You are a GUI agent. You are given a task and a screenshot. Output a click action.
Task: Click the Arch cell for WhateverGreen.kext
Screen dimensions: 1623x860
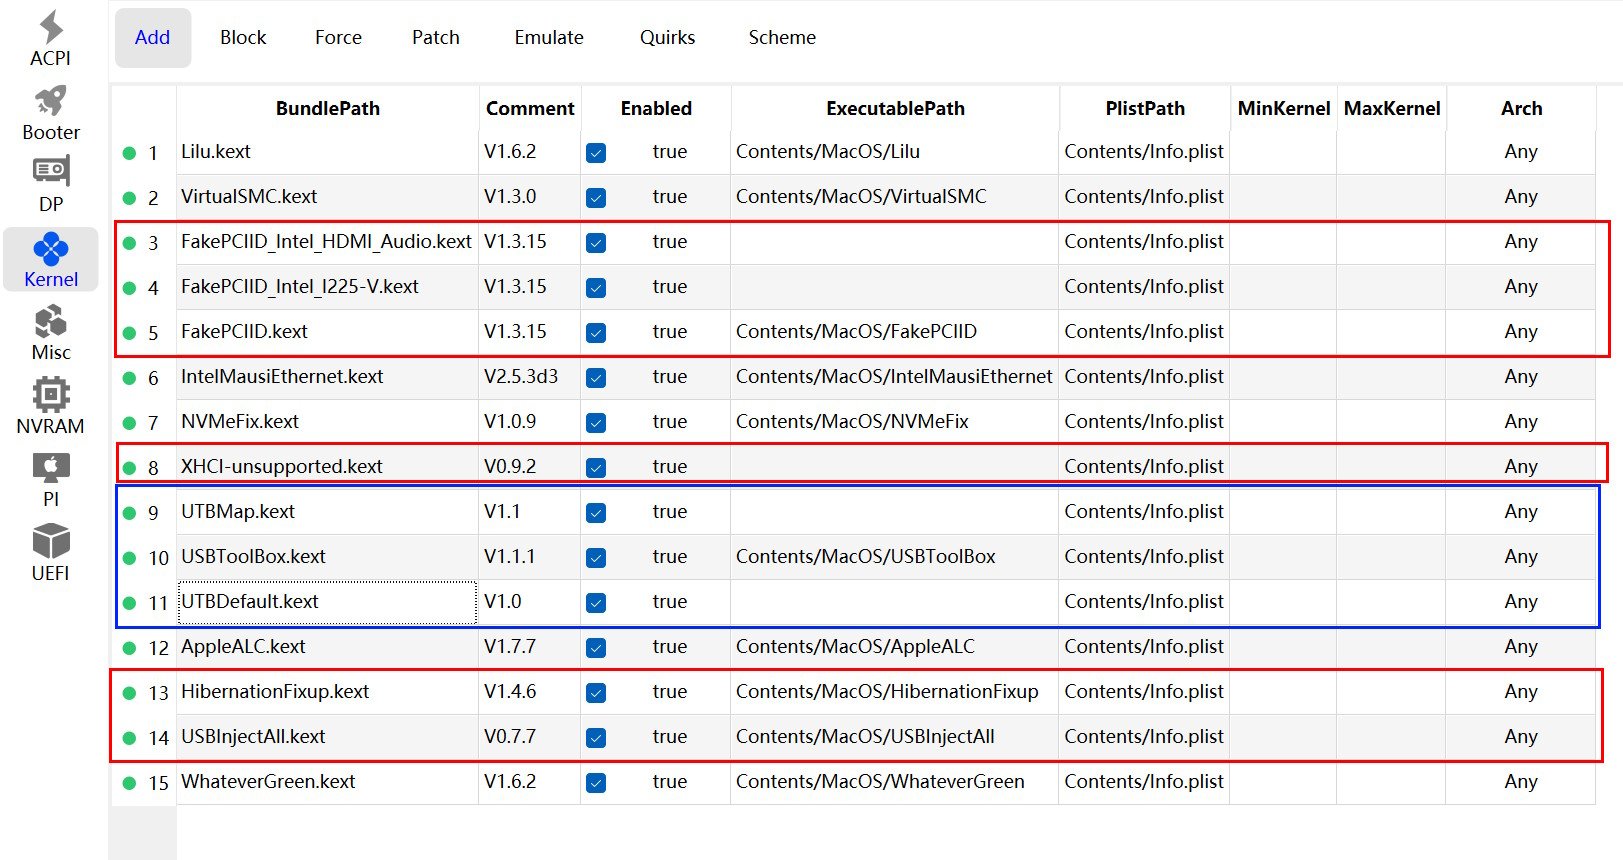point(1520,782)
